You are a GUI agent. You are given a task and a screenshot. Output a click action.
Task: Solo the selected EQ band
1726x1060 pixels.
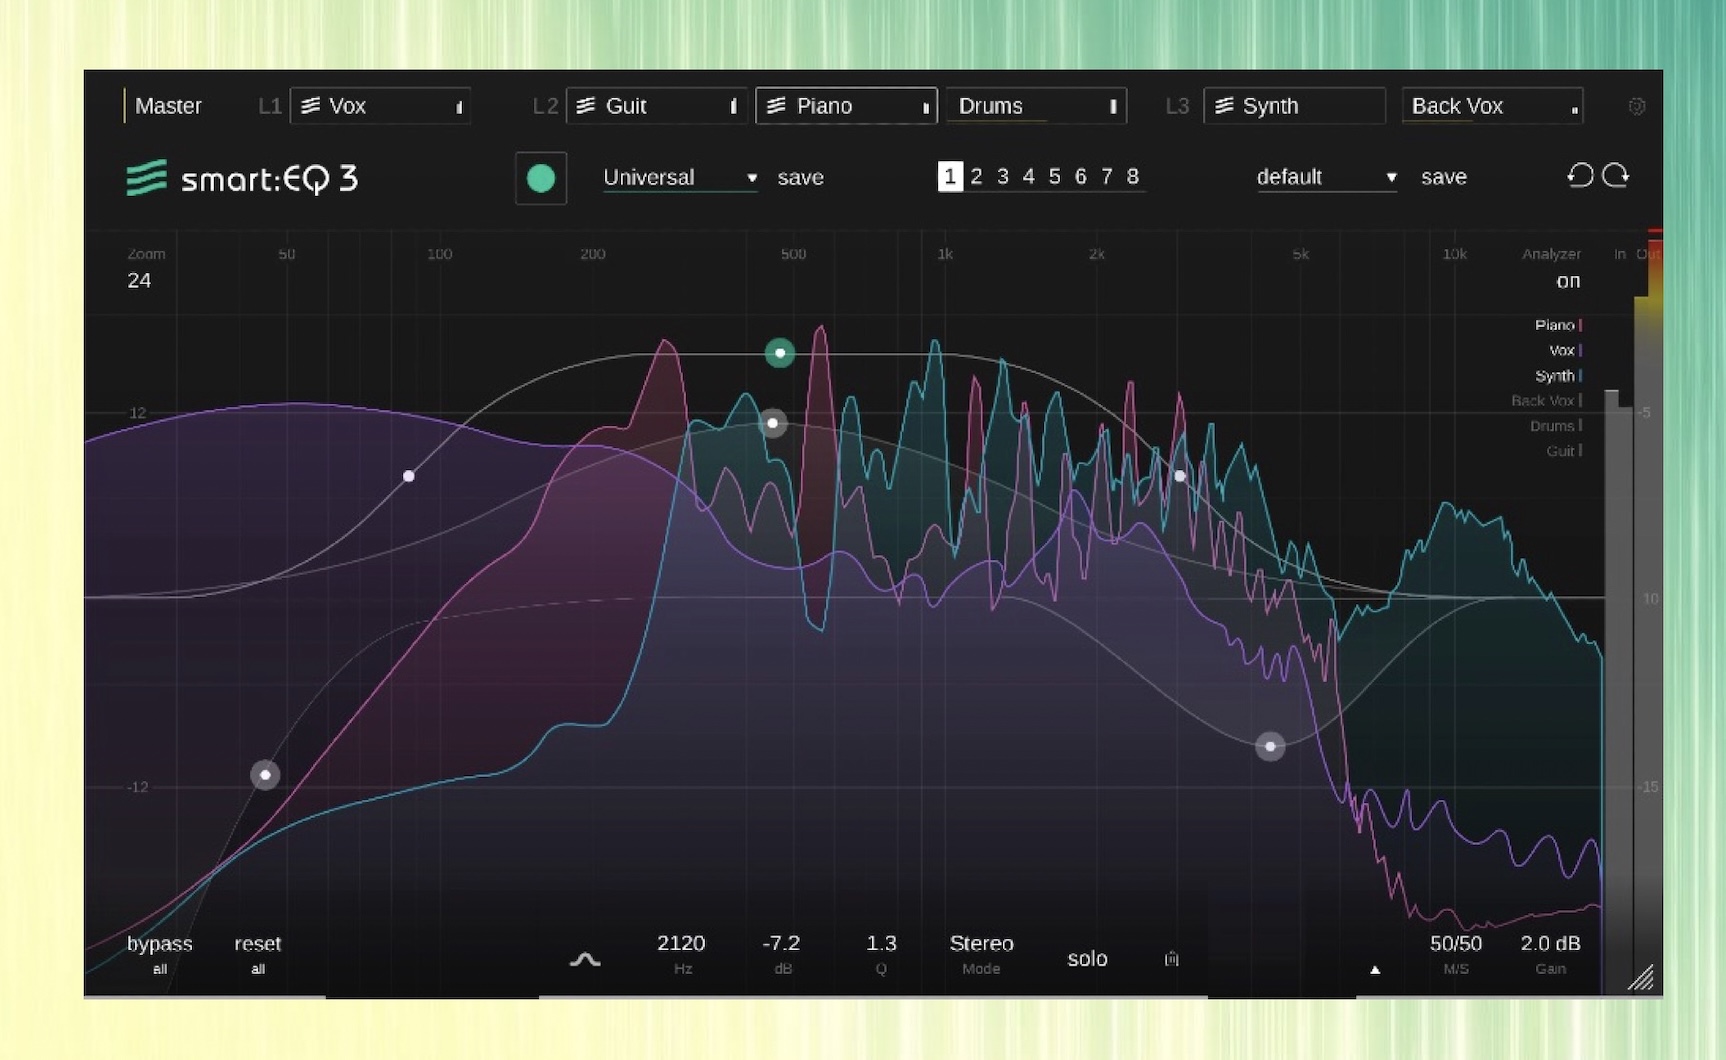[x=1087, y=958]
